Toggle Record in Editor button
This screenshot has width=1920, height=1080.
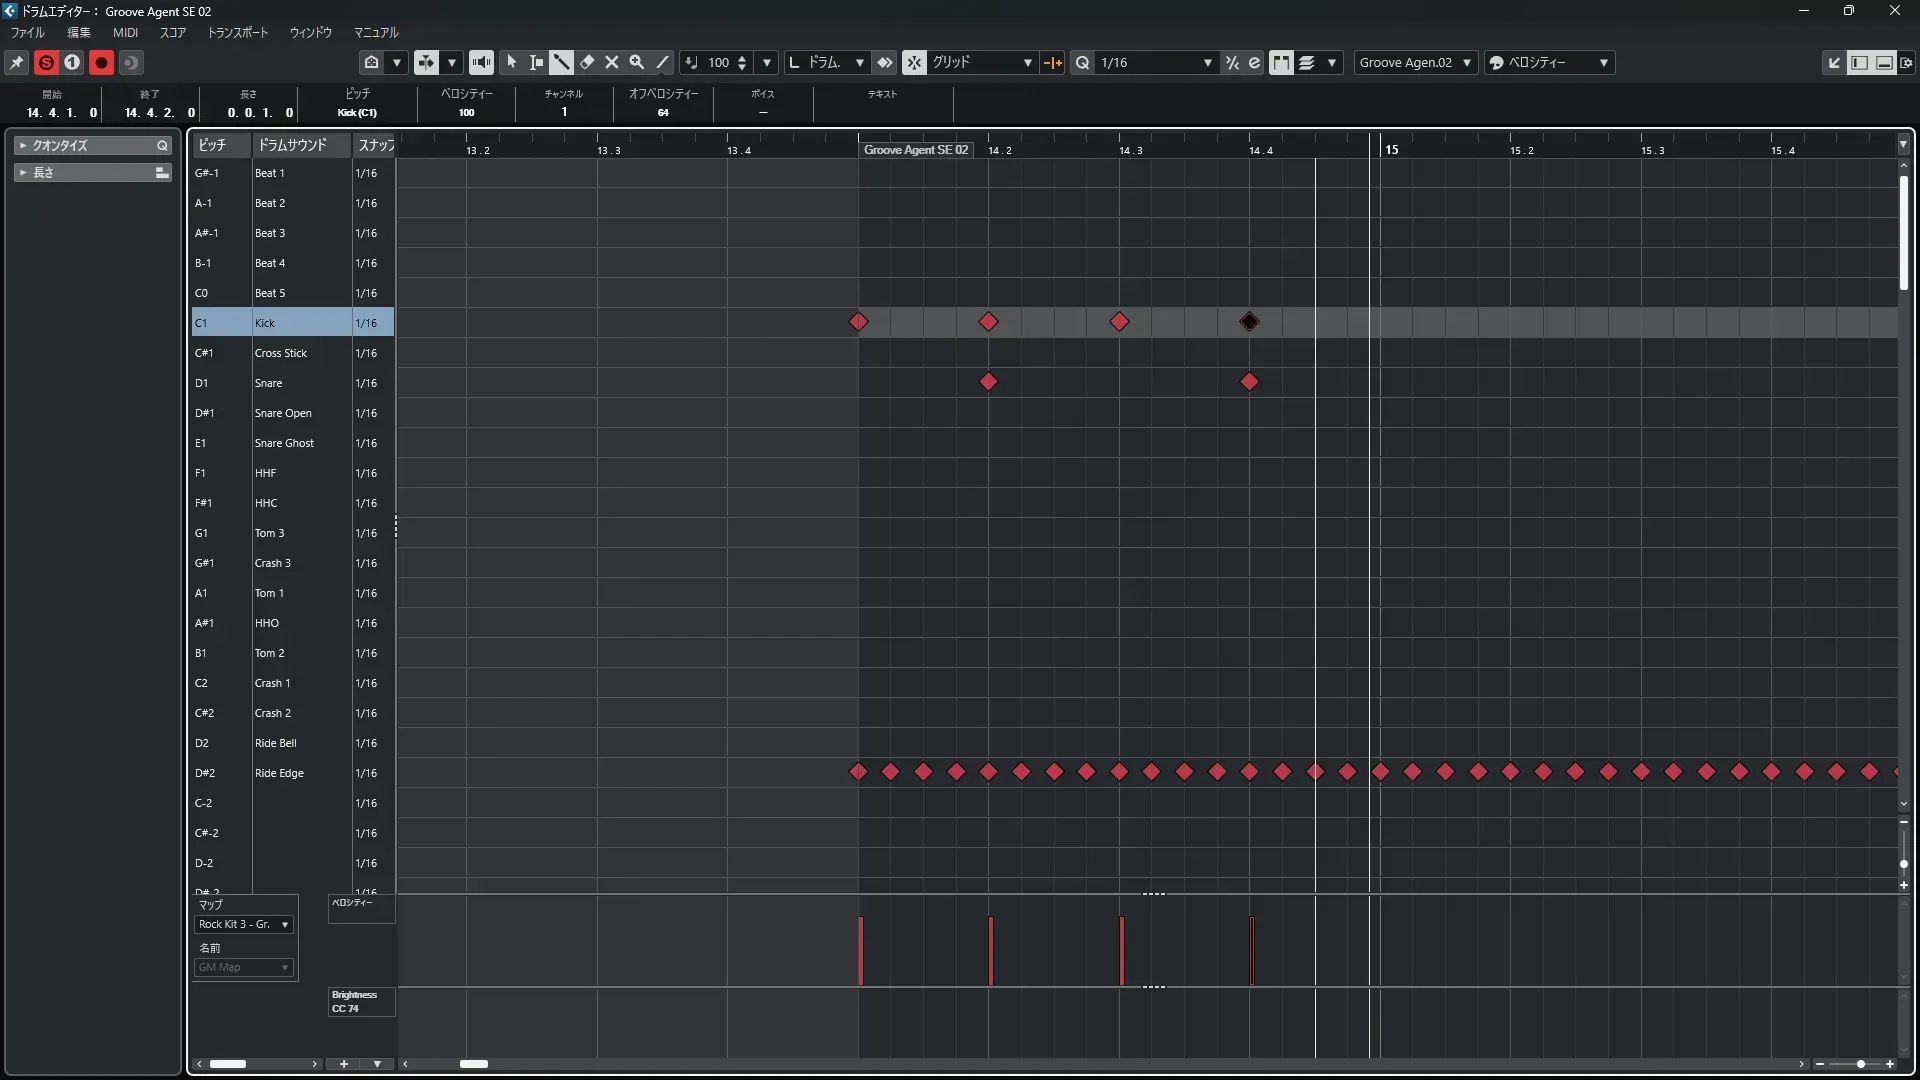click(x=101, y=62)
